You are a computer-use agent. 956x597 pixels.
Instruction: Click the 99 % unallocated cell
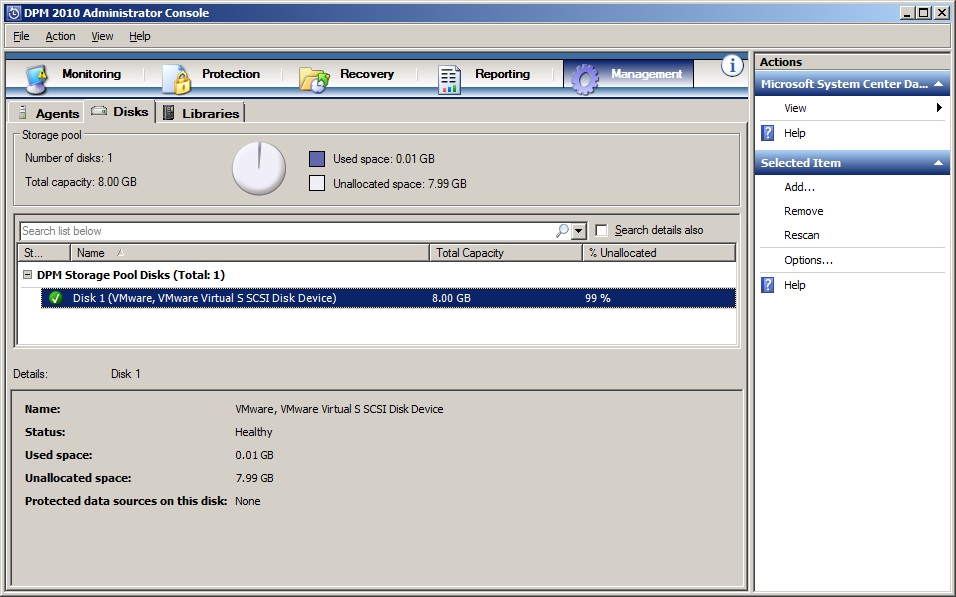[x=598, y=298]
